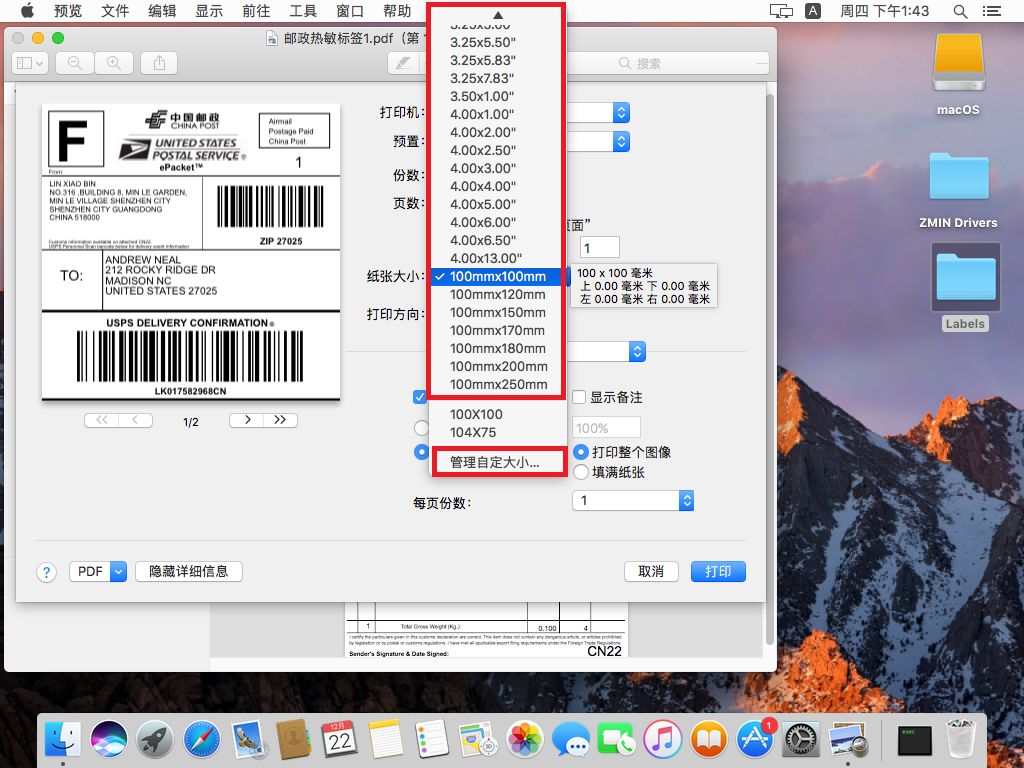Open Contacts from the Dock

click(293, 739)
